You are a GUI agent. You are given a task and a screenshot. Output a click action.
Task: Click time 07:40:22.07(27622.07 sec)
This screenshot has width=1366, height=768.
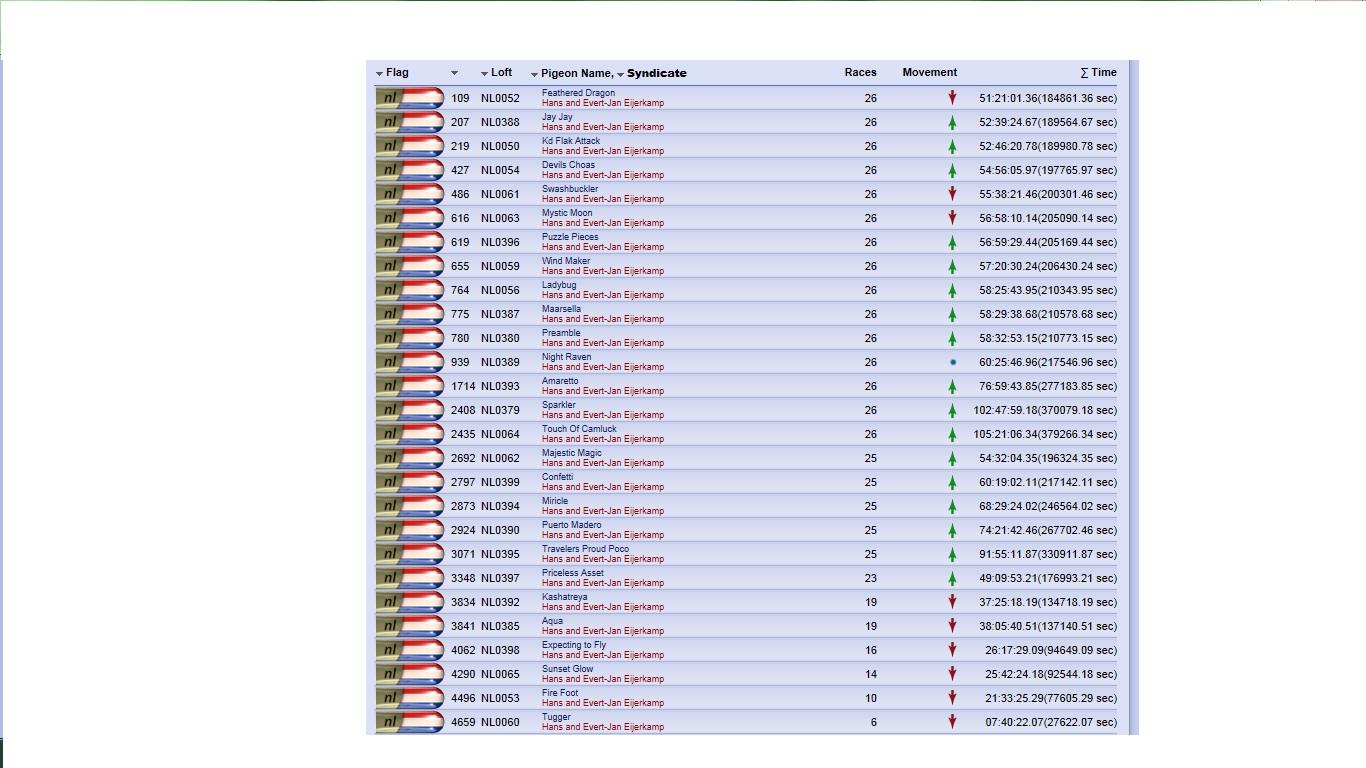(1051, 722)
